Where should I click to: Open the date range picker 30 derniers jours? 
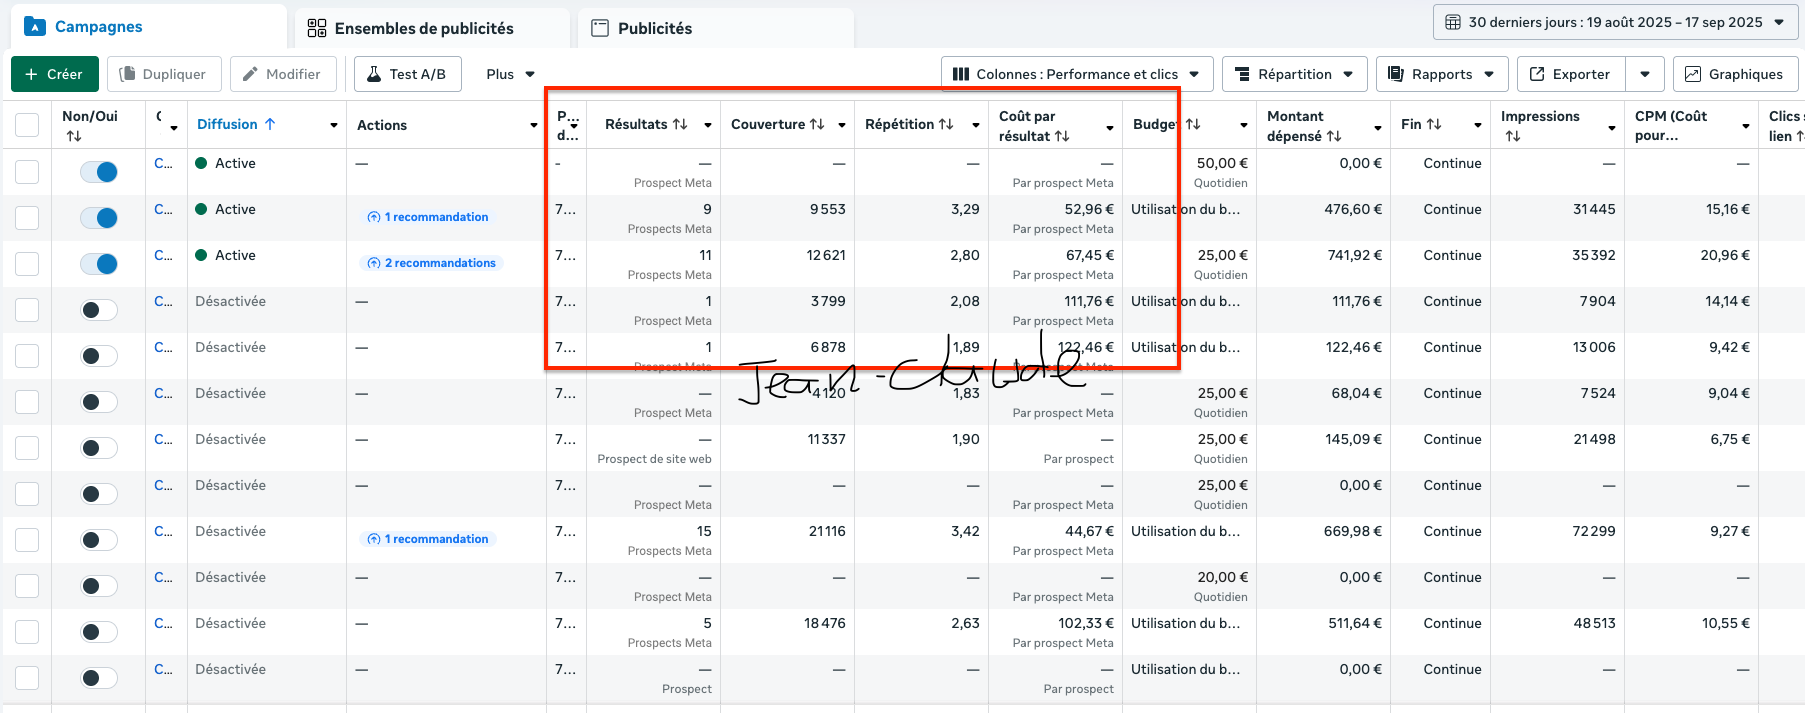coord(1614,22)
